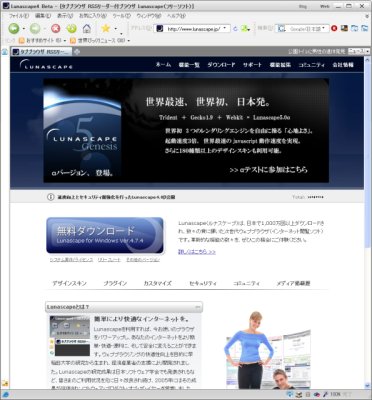Open the address bar URL dropdown
The height and width of the screenshot is (400, 372).
(225, 28)
